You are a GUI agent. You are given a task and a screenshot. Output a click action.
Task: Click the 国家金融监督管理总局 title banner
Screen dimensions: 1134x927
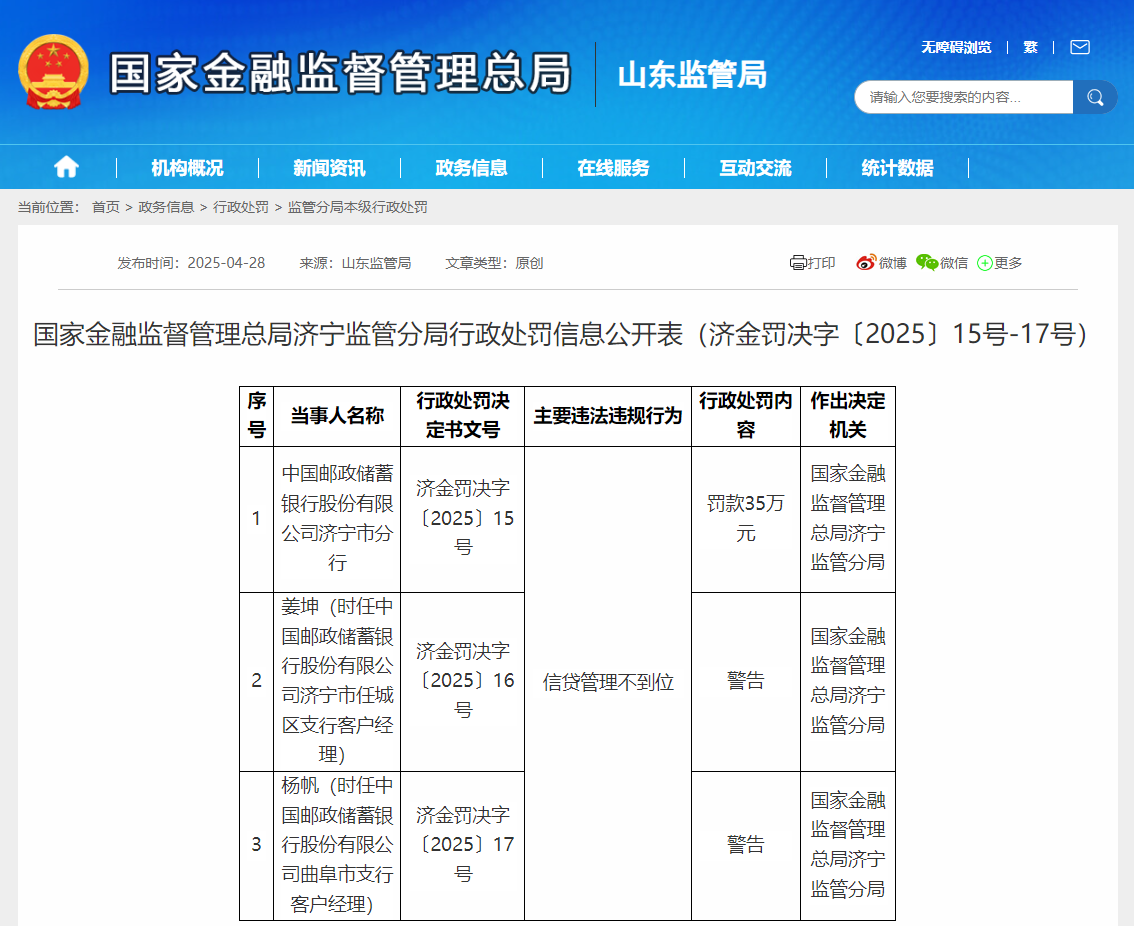point(340,73)
